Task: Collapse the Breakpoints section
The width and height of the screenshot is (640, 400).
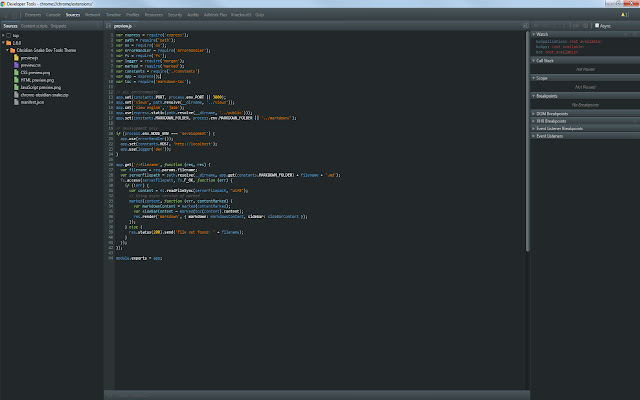Action: point(533,96)
